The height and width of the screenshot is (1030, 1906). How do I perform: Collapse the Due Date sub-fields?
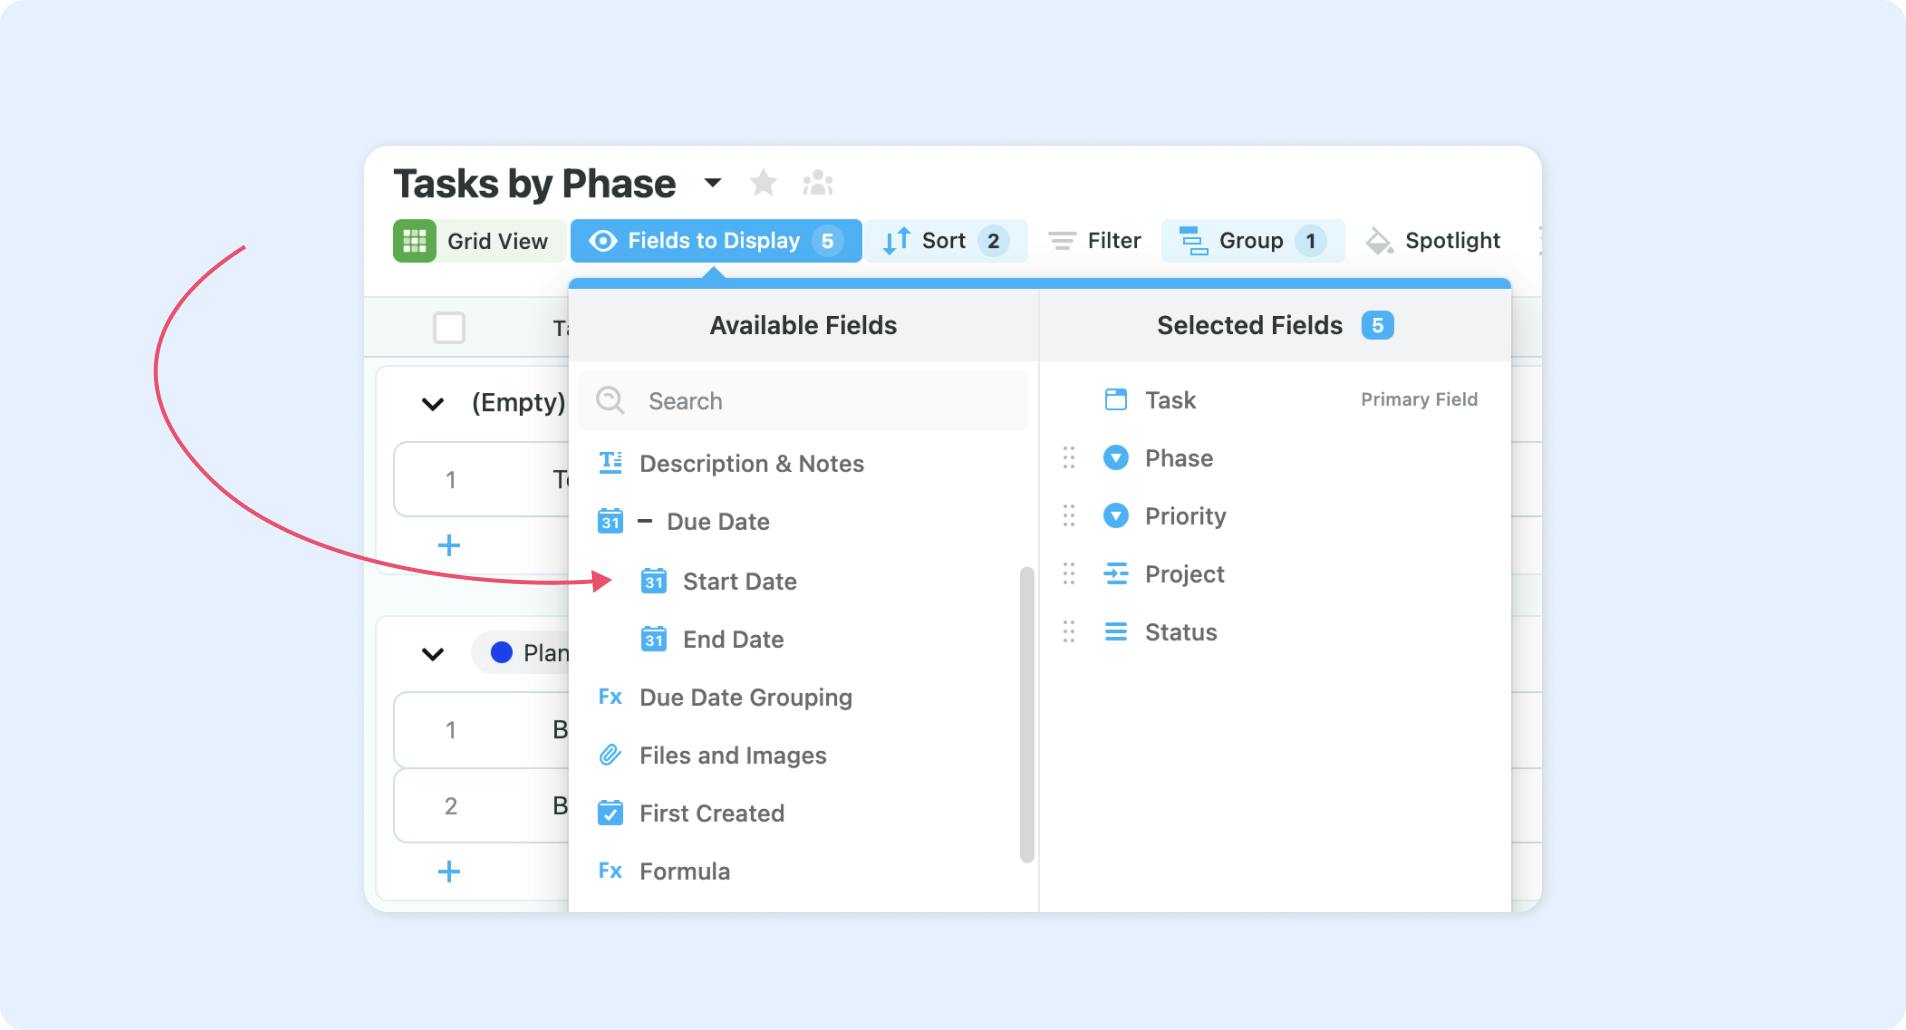coord(645,521)
